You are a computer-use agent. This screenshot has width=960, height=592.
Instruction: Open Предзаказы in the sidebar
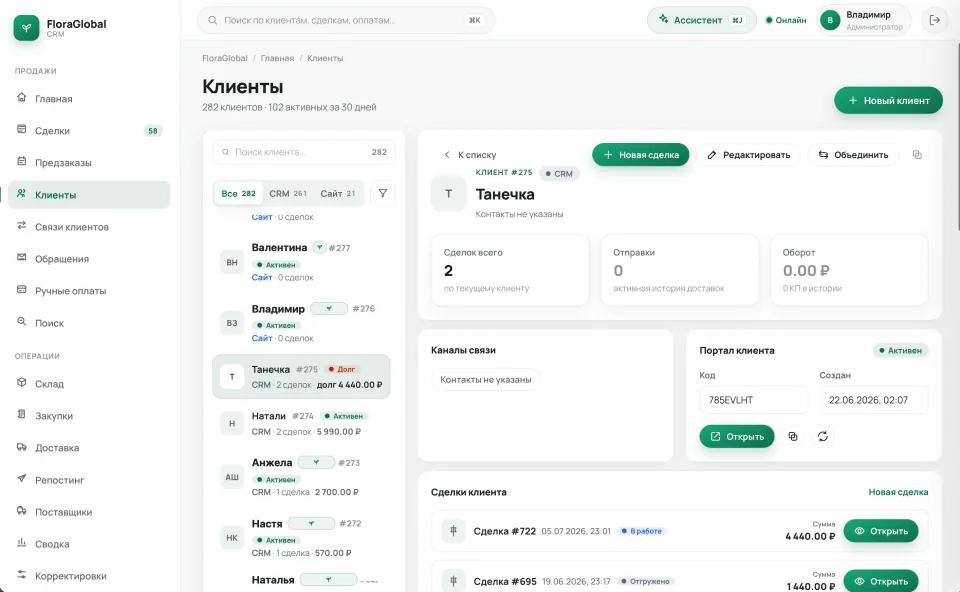89,163
